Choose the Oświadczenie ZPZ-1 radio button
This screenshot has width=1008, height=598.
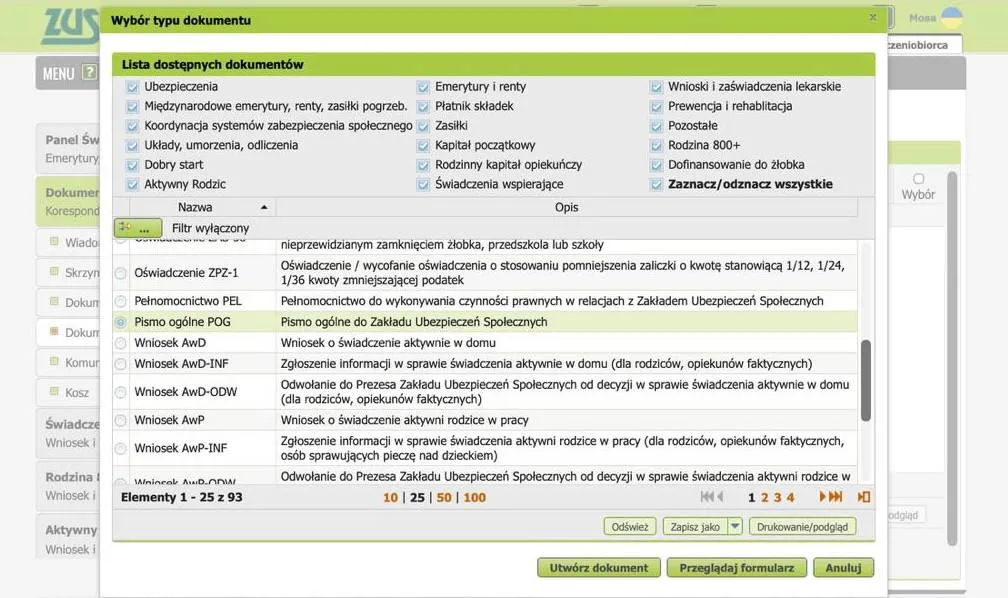(x=121, y=273)
